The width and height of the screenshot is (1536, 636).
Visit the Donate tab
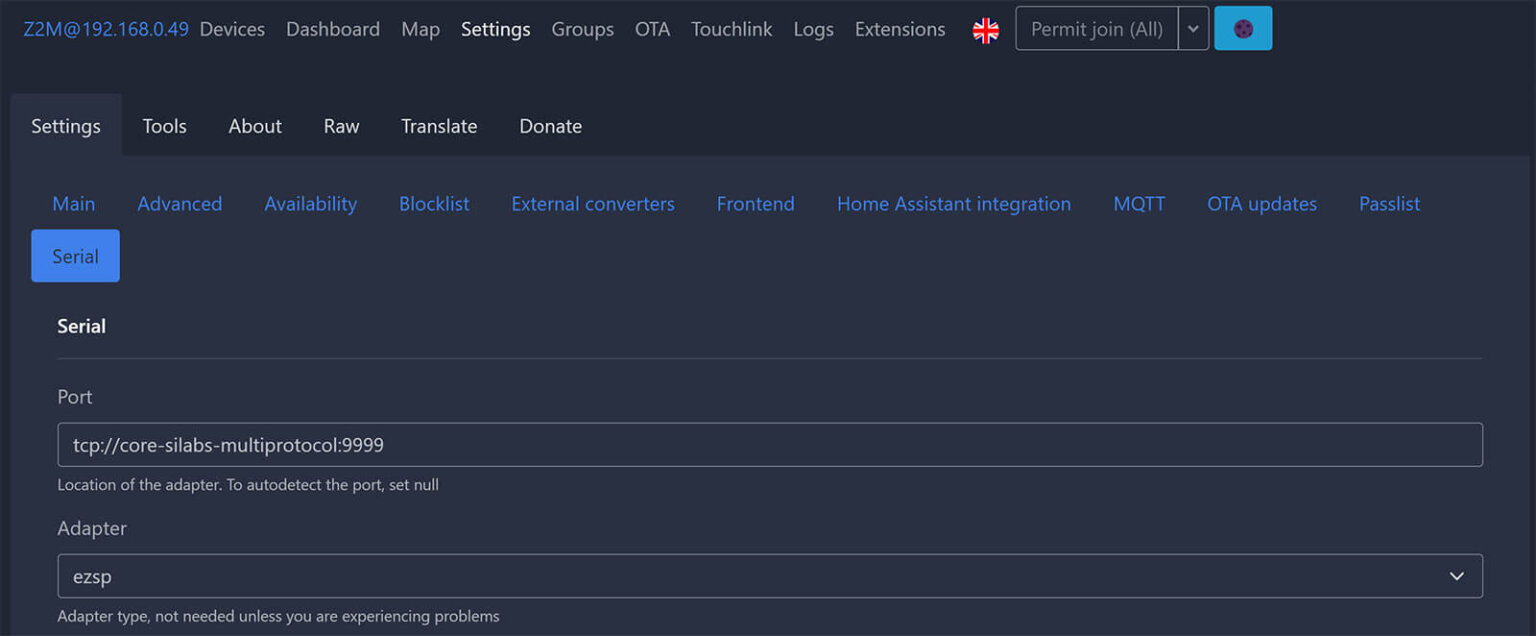click(x=550, y=126)
